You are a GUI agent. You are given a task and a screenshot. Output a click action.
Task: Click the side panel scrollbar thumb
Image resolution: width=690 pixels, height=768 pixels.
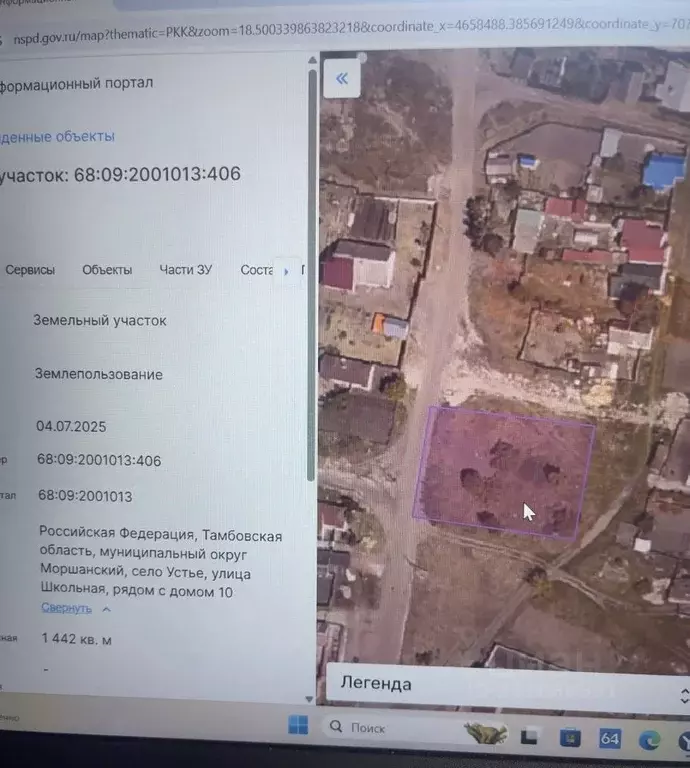(311, 274)
